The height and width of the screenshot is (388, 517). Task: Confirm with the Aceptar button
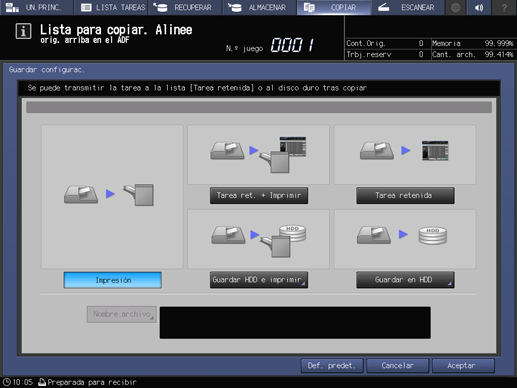[x=463, y=366]
